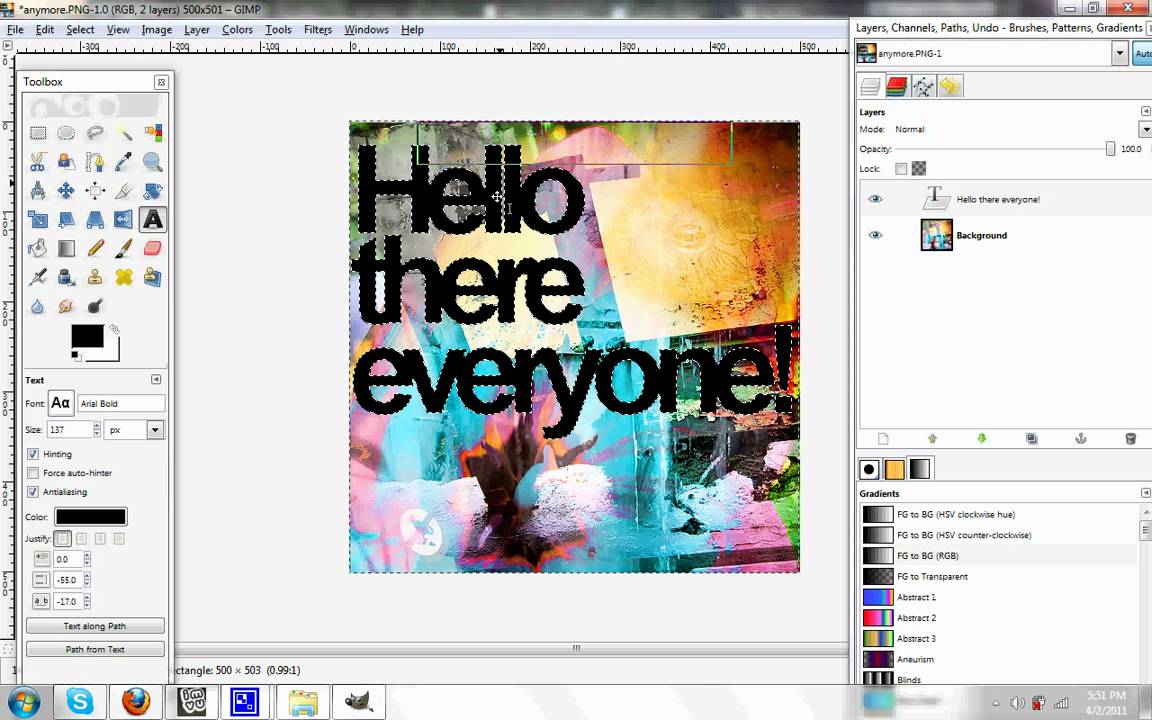The height and width of the screenshot is (720, 1152).
Task: Select the Eraser tool
Action: [x=152, y=248]
